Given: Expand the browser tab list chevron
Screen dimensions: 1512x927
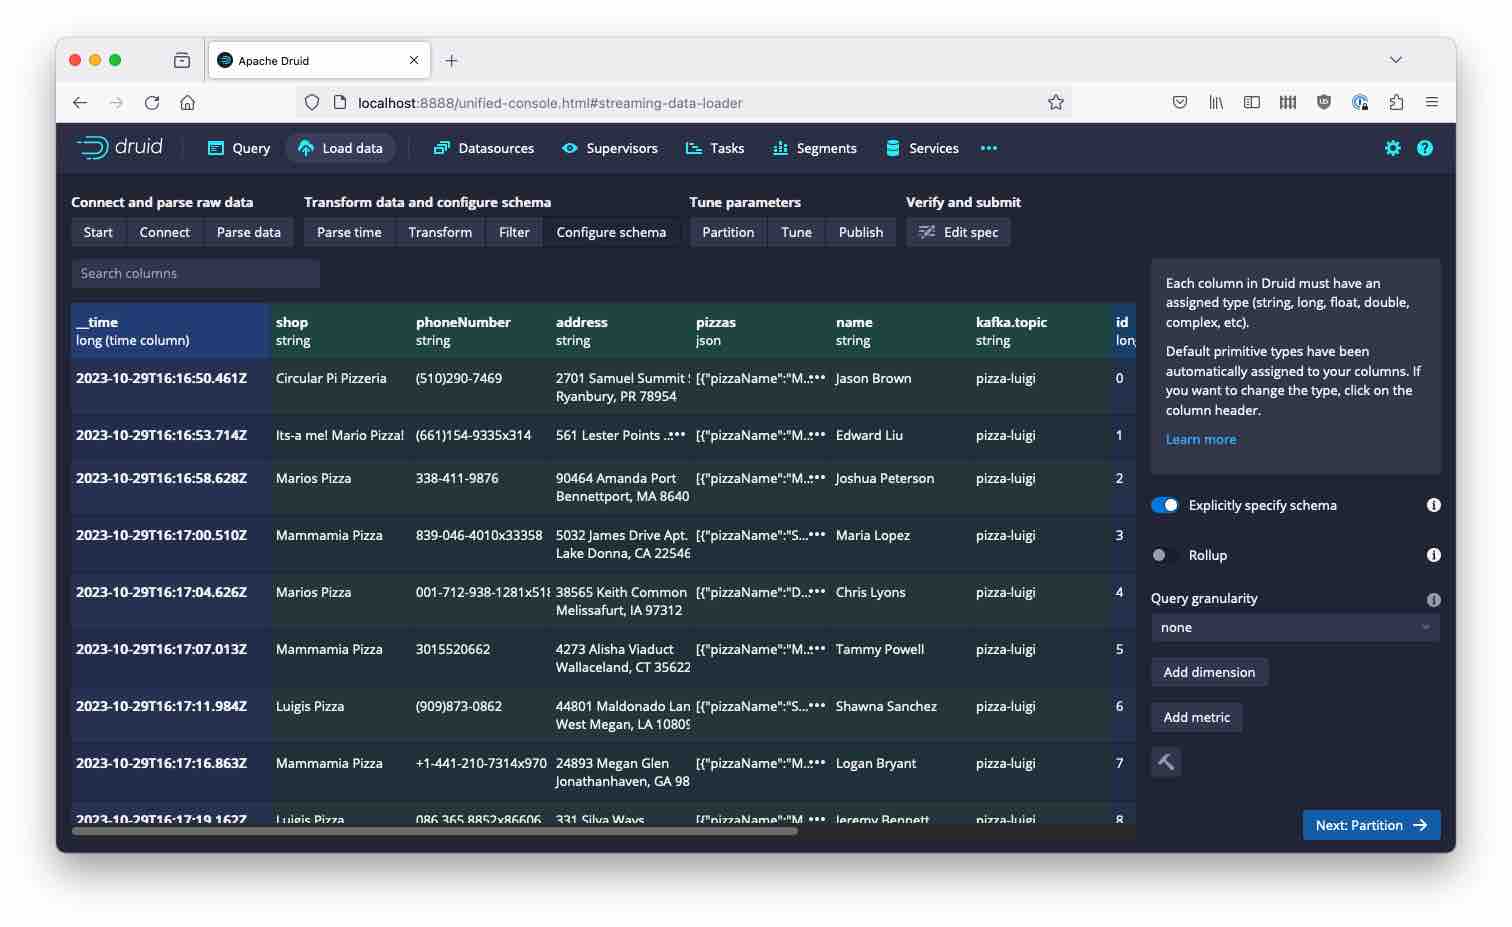Looking at the screenshot, I should coord(1395,60).
